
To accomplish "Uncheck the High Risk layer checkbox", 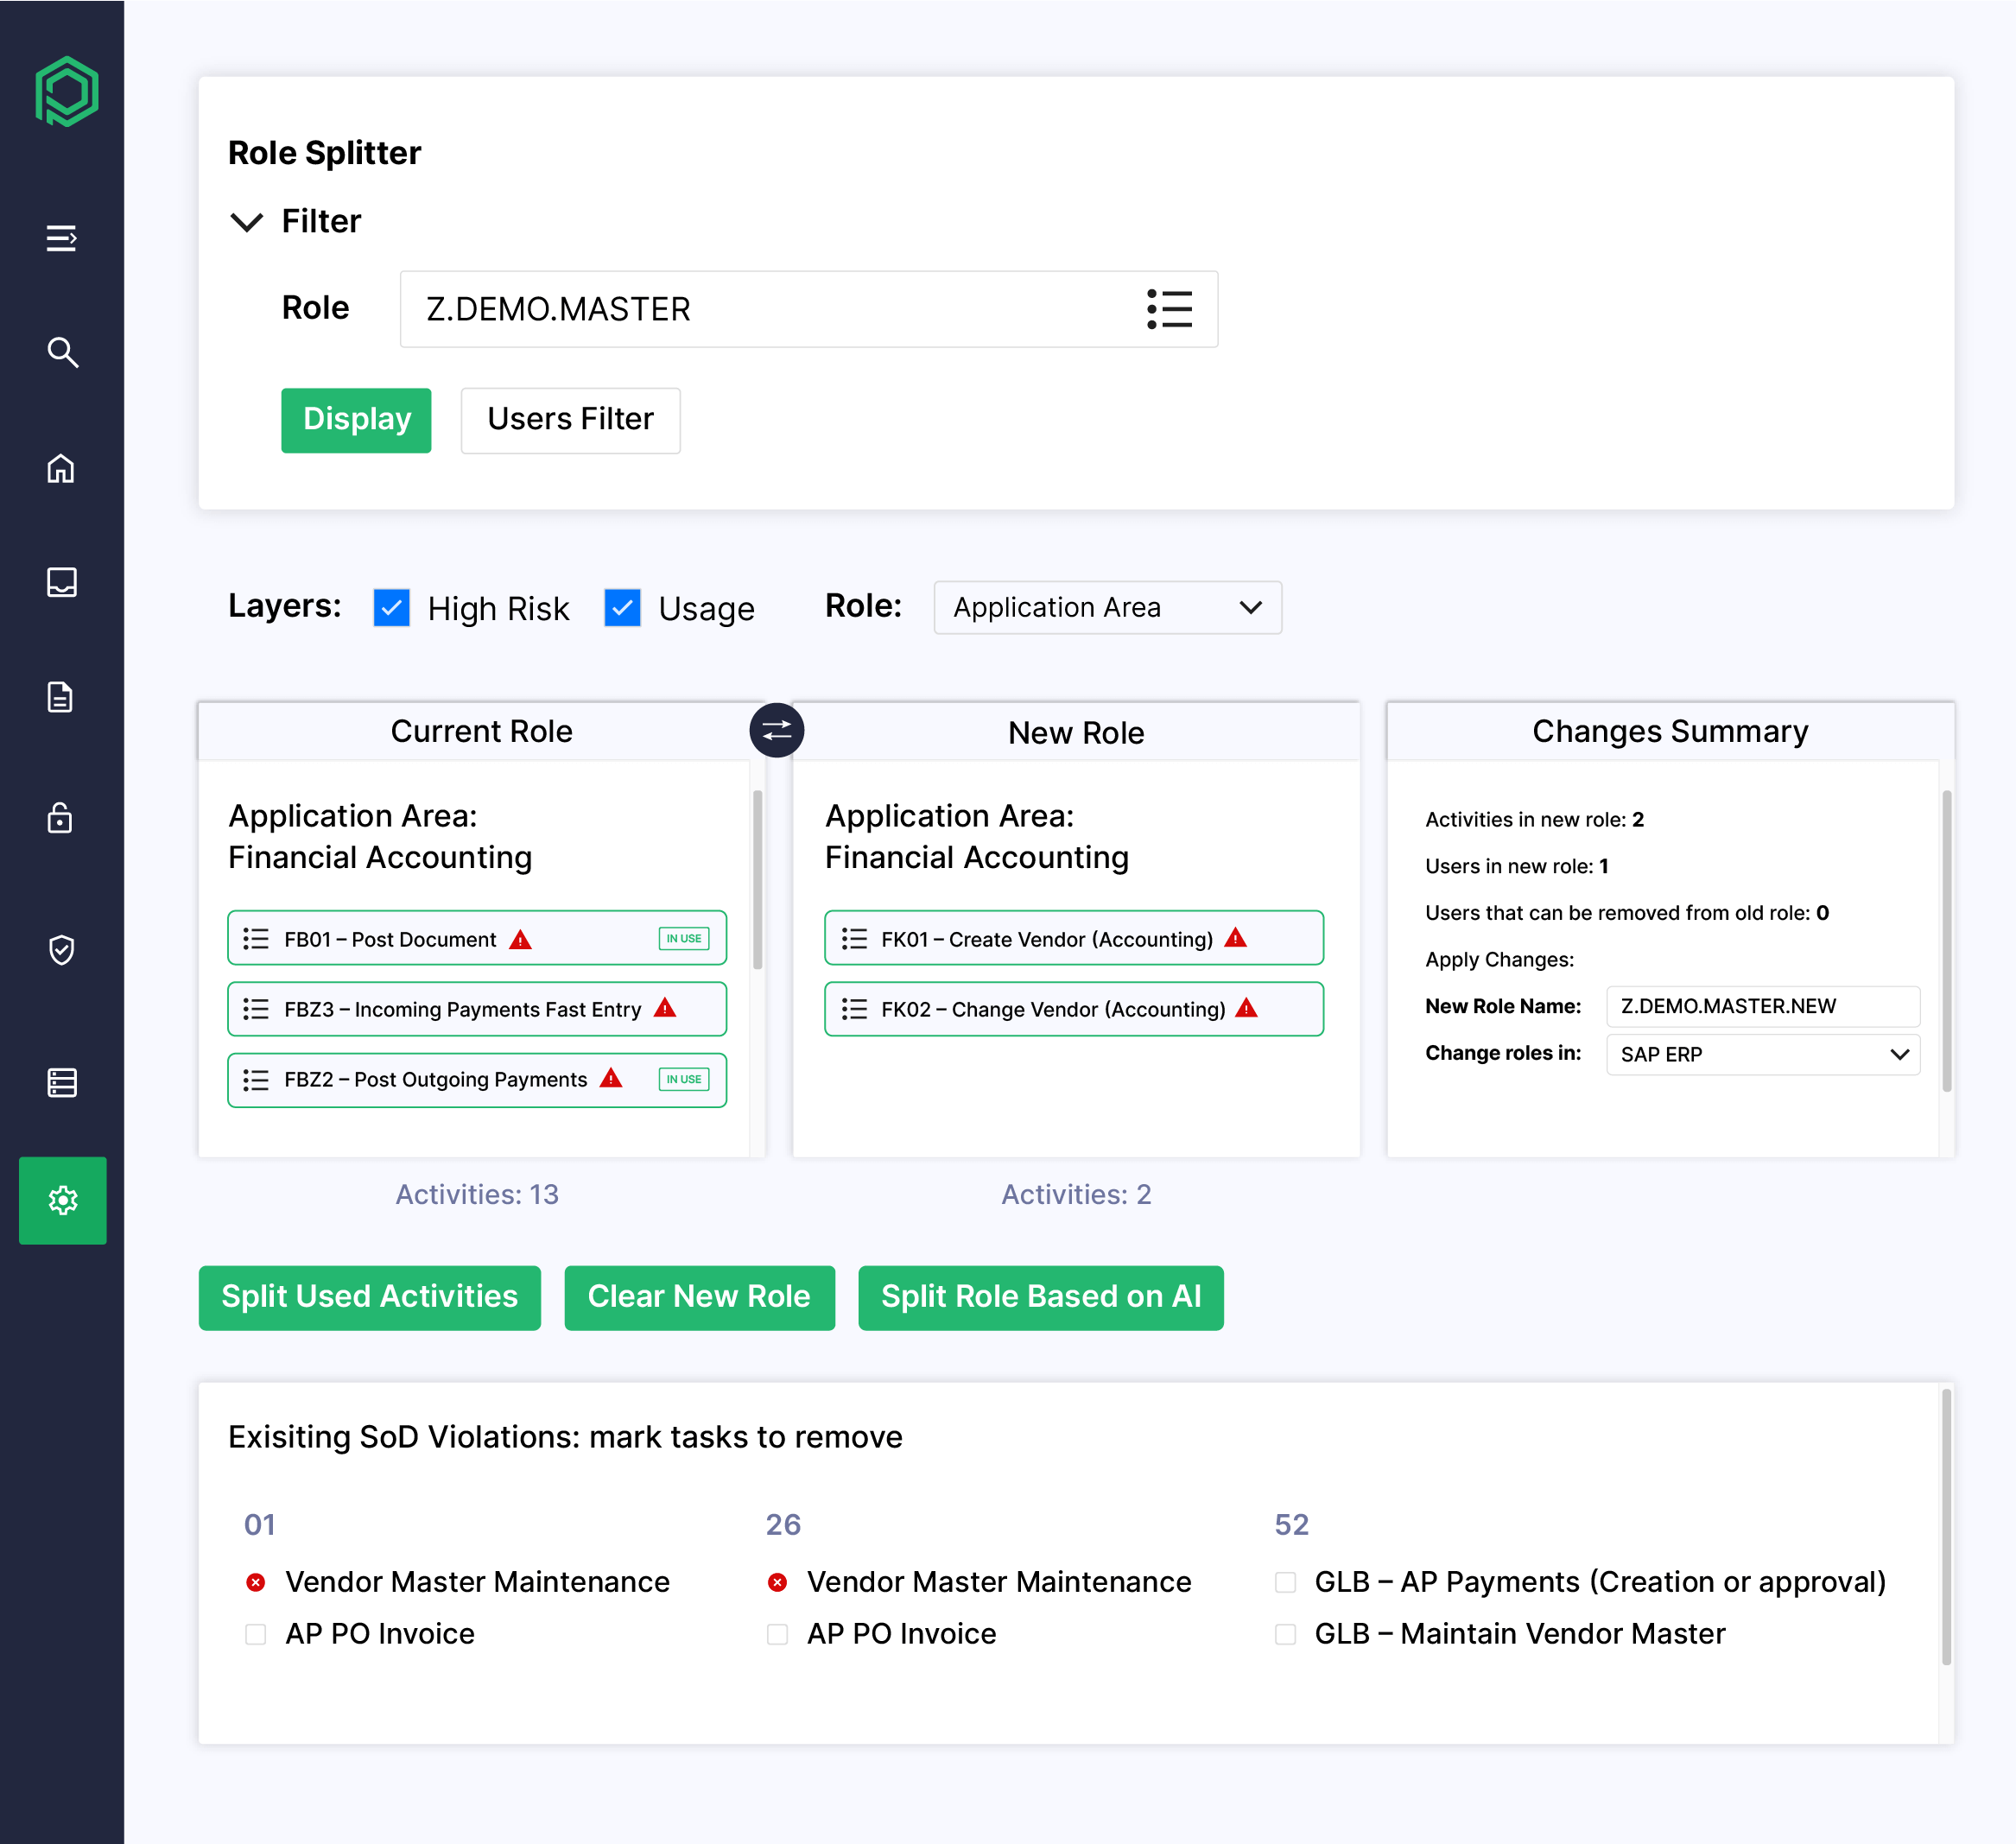I will coord(391,608).
